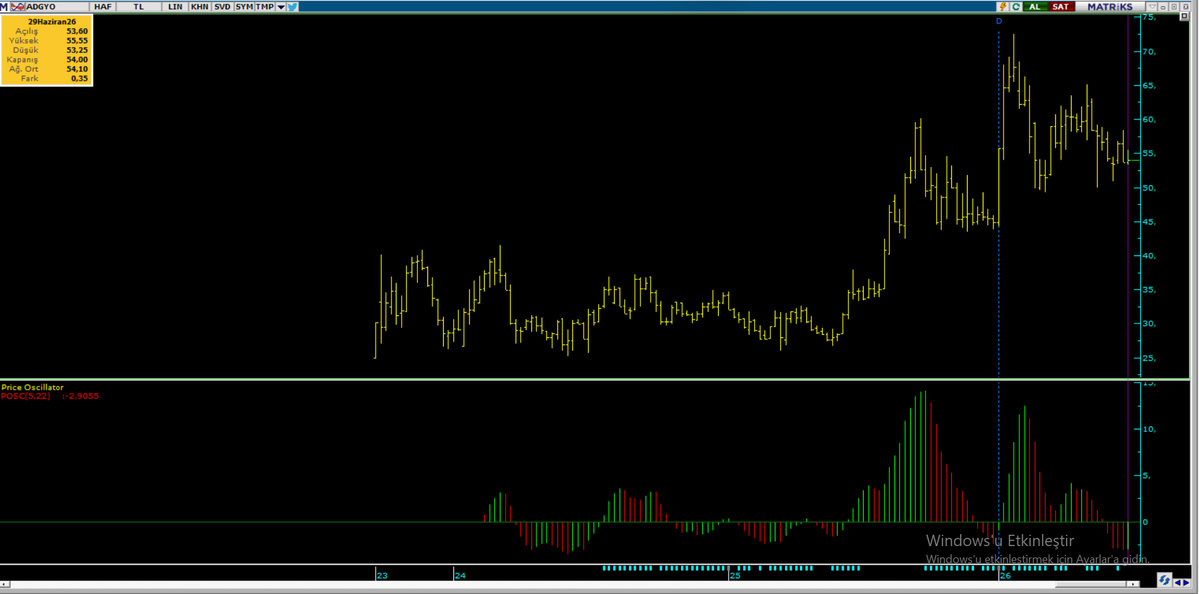The width and height of the screenshot is (1199, 594).
Task: Open the TMP template button
Action: pyautogui.click(x=265, y=6)
